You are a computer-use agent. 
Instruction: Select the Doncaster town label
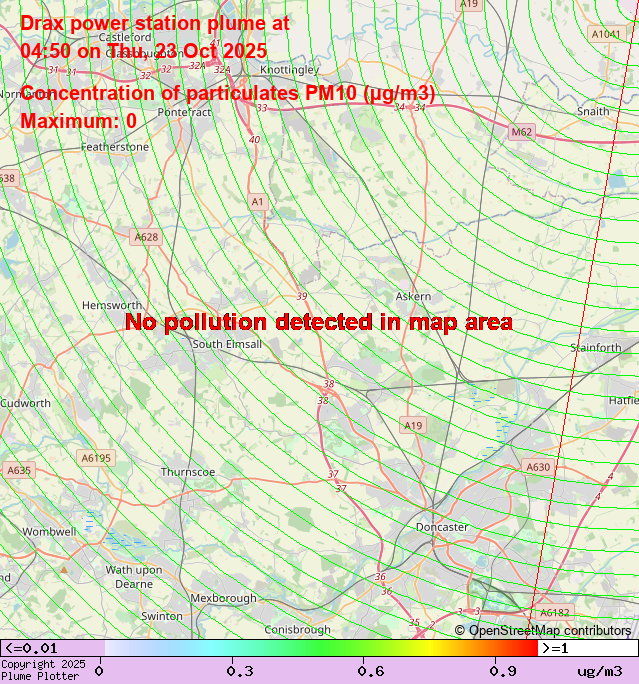click(442, 527)
